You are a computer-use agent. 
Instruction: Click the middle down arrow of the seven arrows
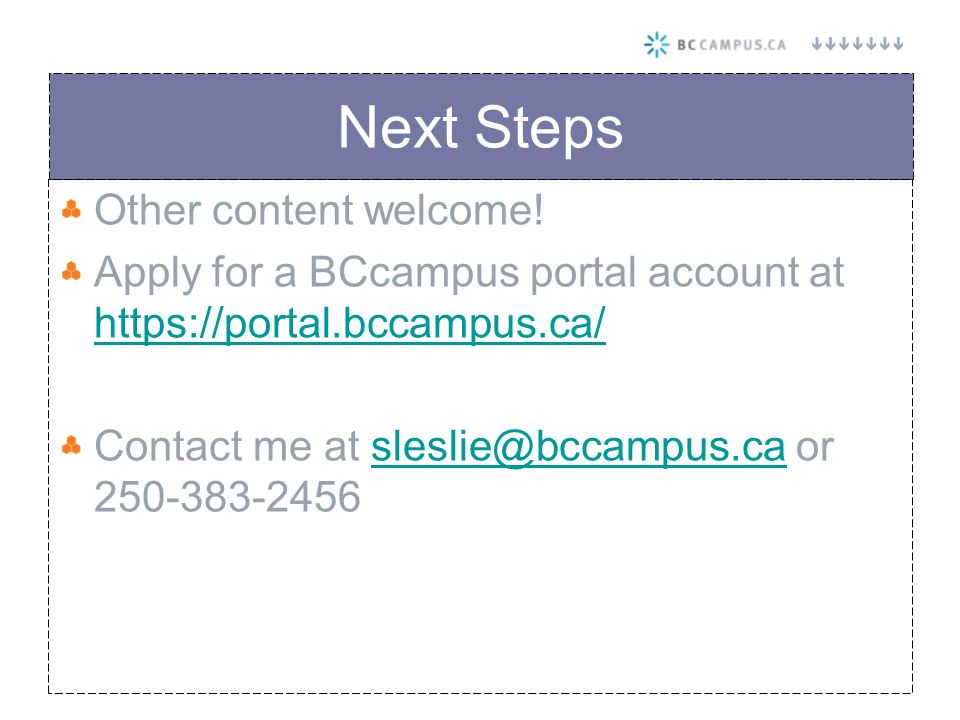(x=857, y=43)
